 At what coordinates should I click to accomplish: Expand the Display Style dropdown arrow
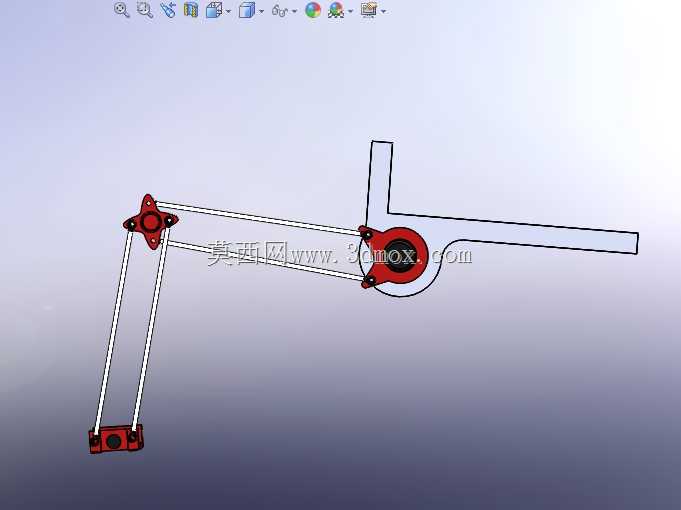[261, 11]
